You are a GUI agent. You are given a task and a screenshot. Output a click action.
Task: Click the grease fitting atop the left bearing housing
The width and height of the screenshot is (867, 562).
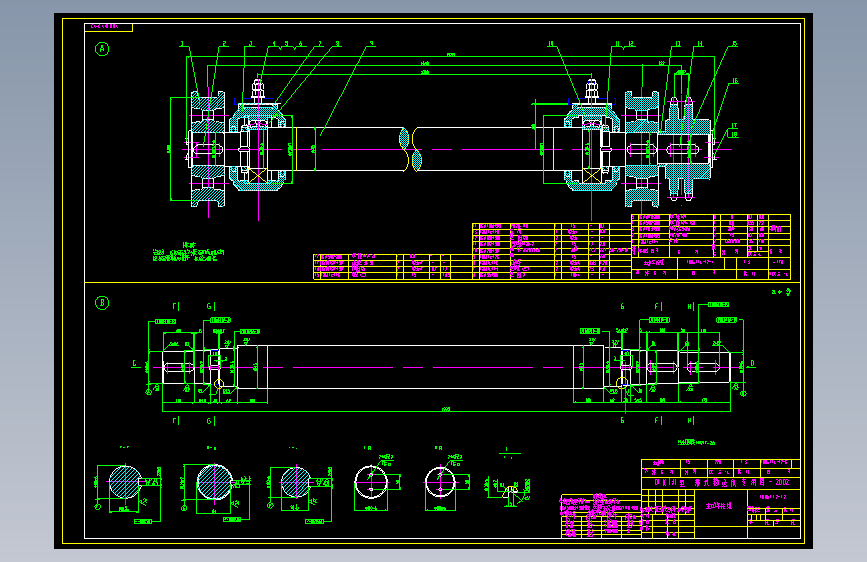tap(258, 90)
